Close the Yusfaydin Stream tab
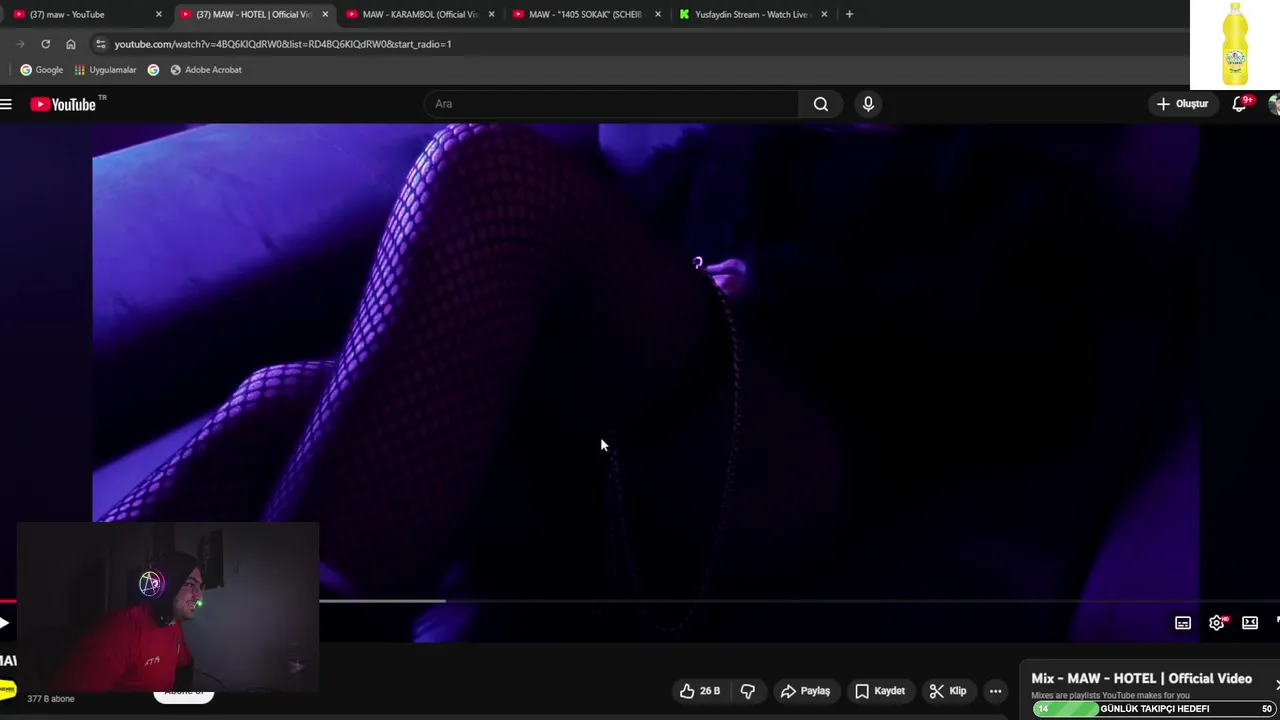The width and height of the screenshot is (1280, 720). point(824,14)
